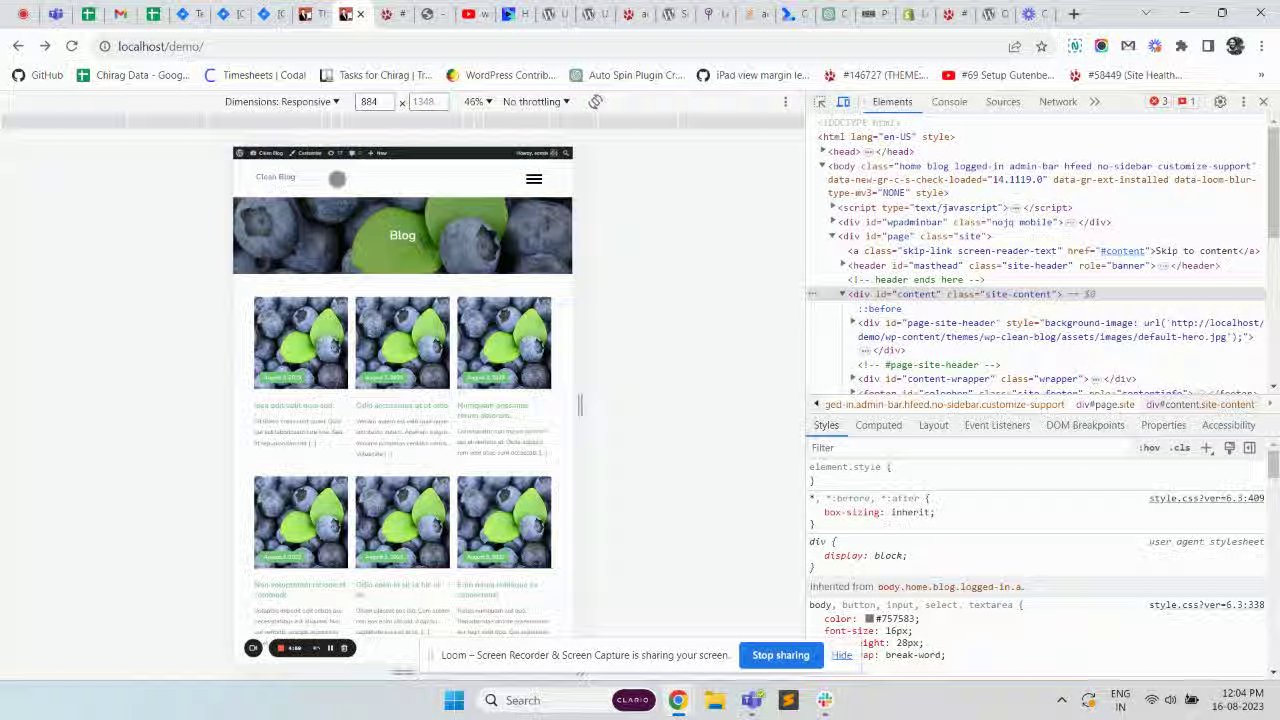Collapse the body element node
Screen dimensions: 1280x720
click(823, 166)
